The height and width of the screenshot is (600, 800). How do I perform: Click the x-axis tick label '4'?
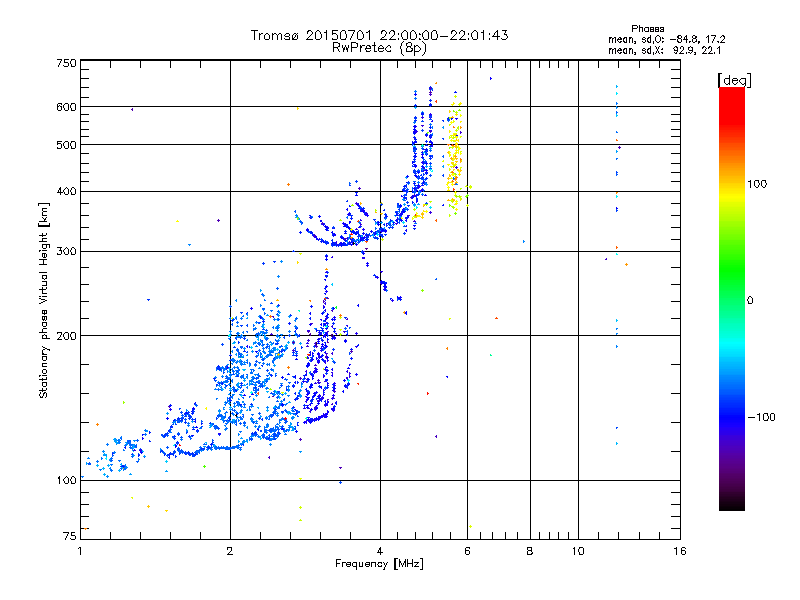pos(380,551)
